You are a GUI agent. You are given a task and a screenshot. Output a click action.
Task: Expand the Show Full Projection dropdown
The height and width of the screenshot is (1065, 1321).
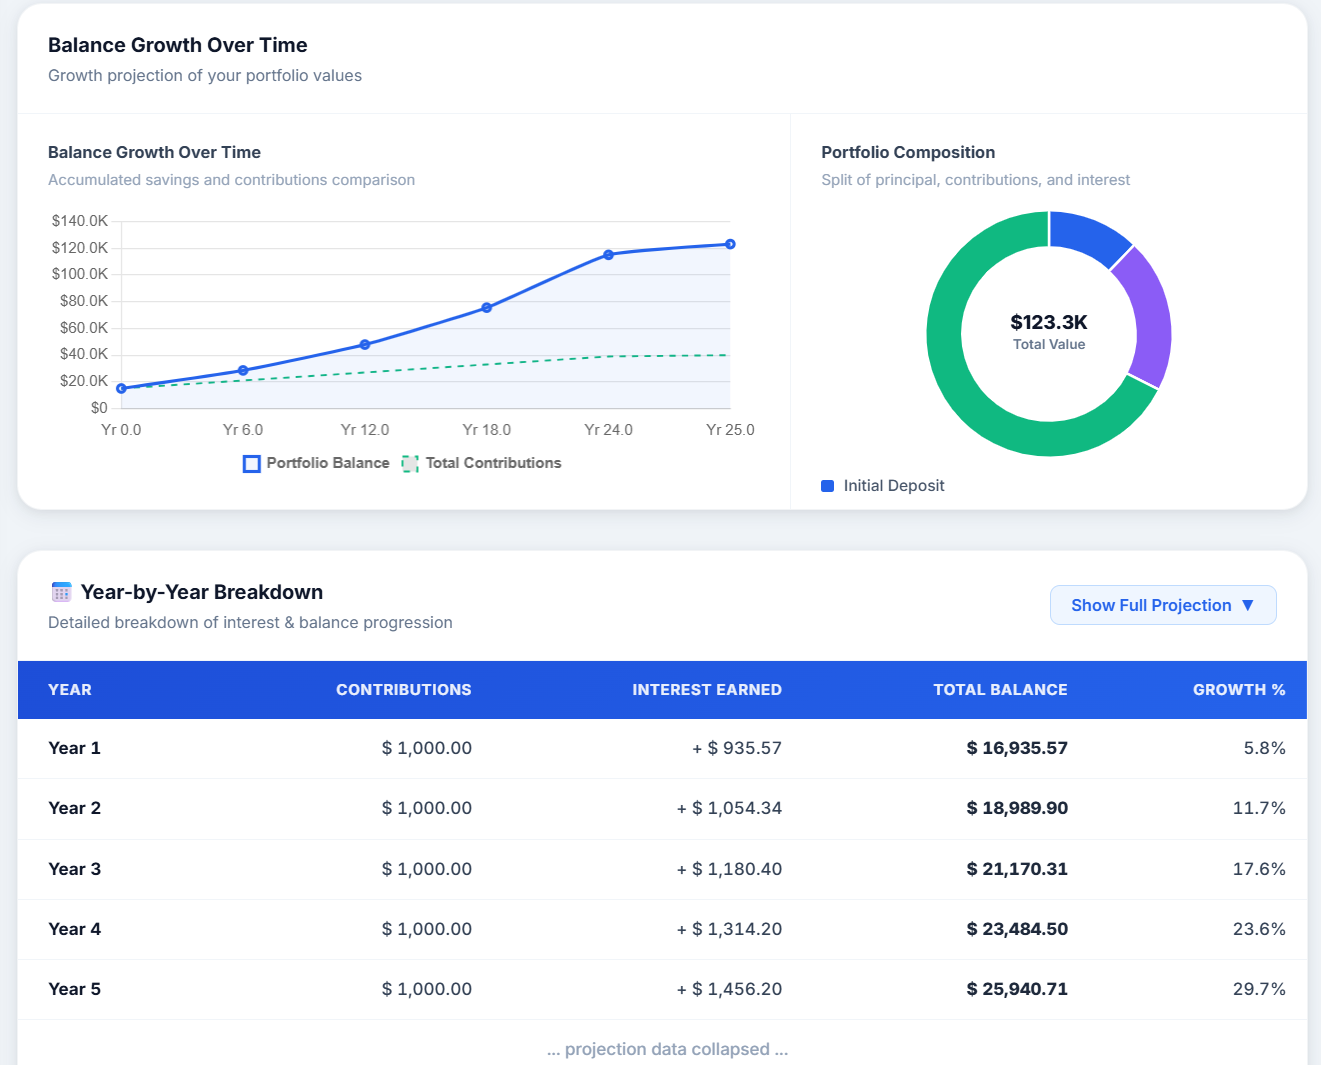click(x=1163, y=605)
